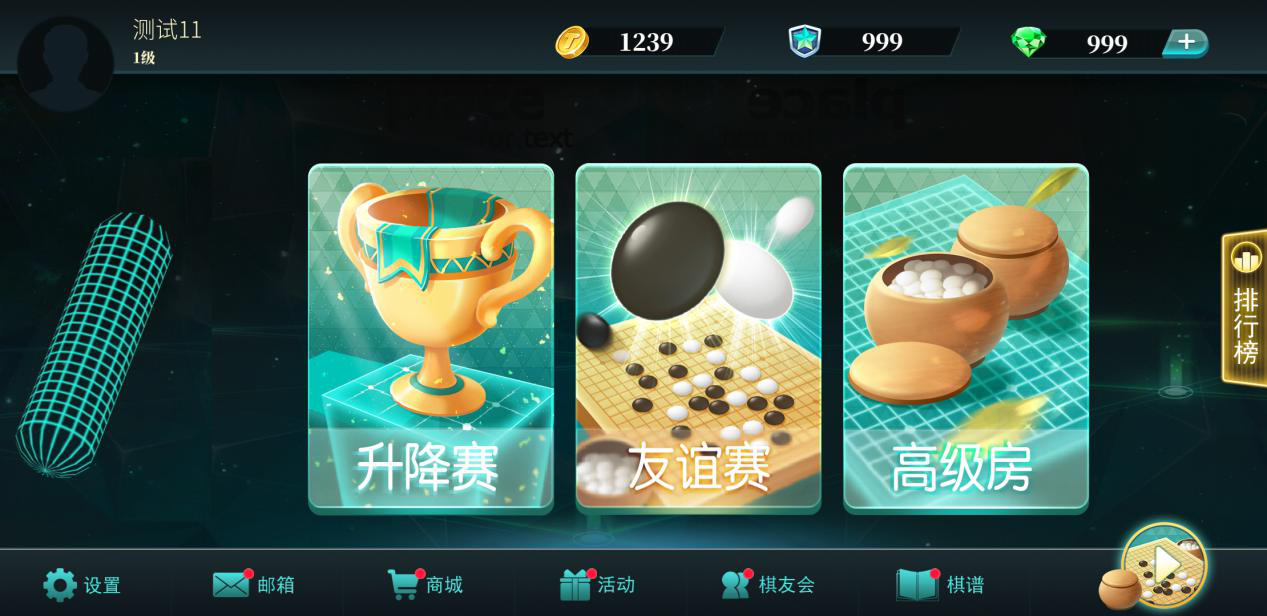The height and width of the screenshot is (616, 1267).
Task: Click the 1239 gold coin balance
Action: pyautogui.click(x=646, y=42)
